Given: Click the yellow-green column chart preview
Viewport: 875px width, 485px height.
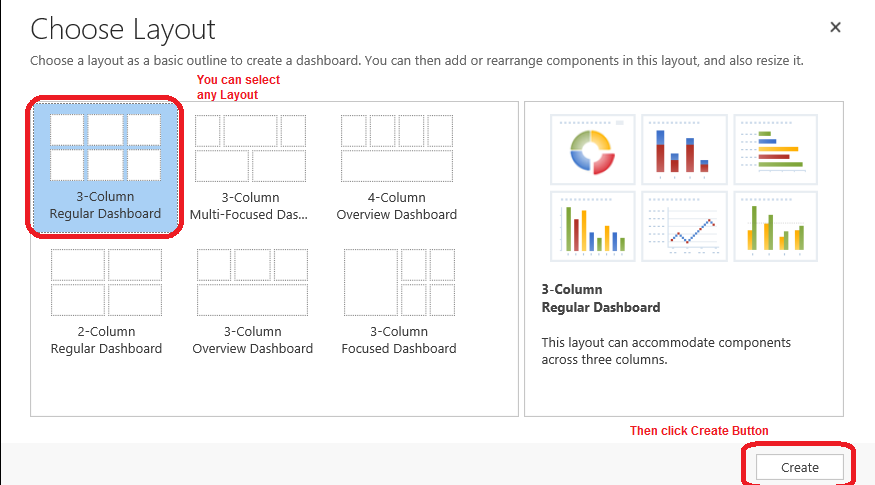Looking at the screenshot, I should 776,226.
